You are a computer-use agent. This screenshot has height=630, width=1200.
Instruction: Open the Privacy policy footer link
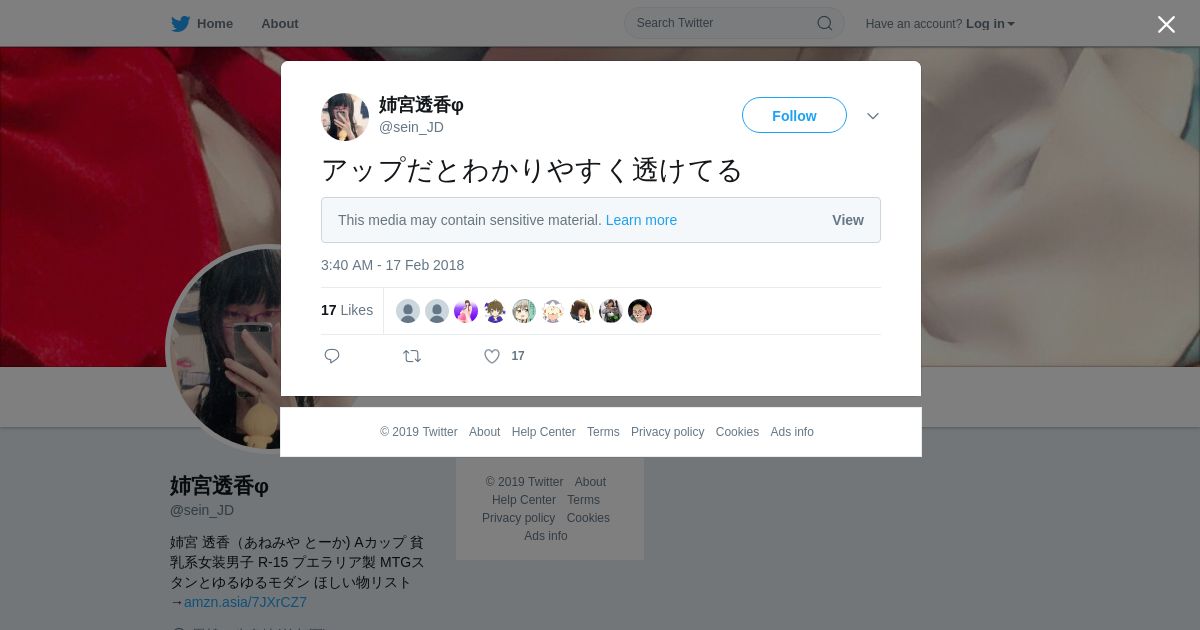(x=667, y=432)
